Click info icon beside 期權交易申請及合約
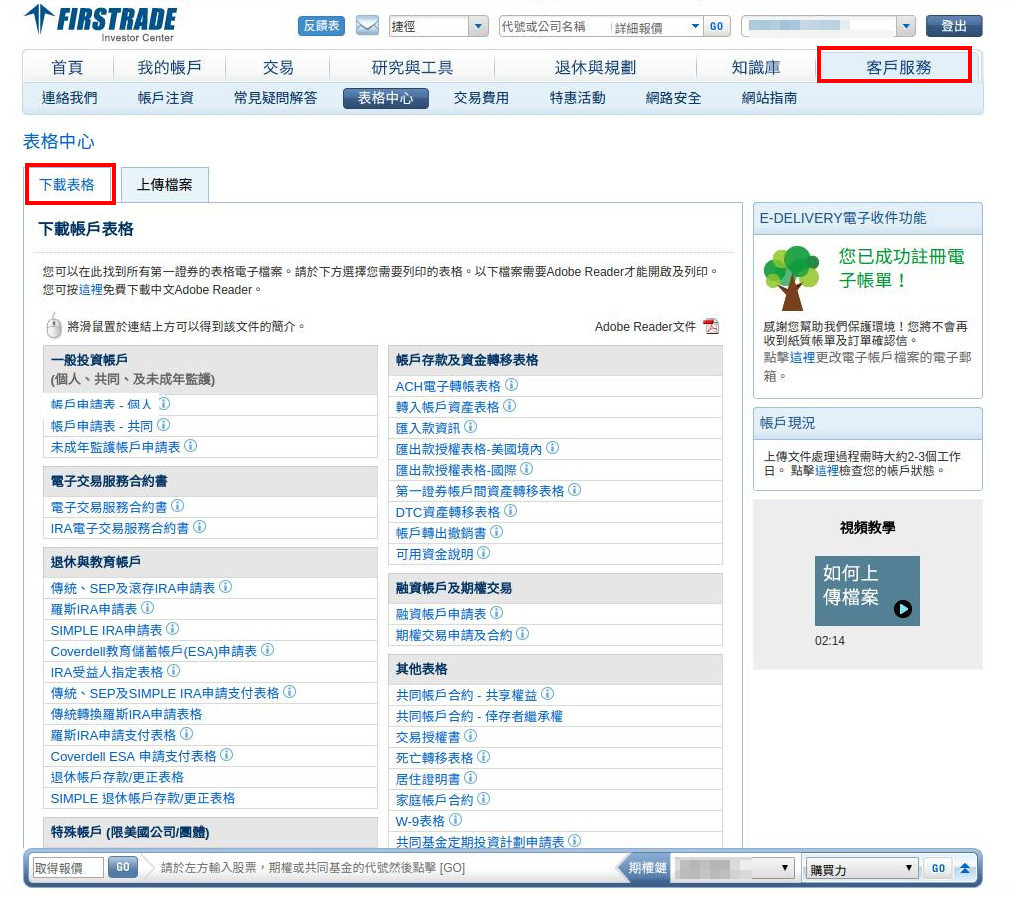Viewport: 1017px width, 897px height. (x=523, y=634)
